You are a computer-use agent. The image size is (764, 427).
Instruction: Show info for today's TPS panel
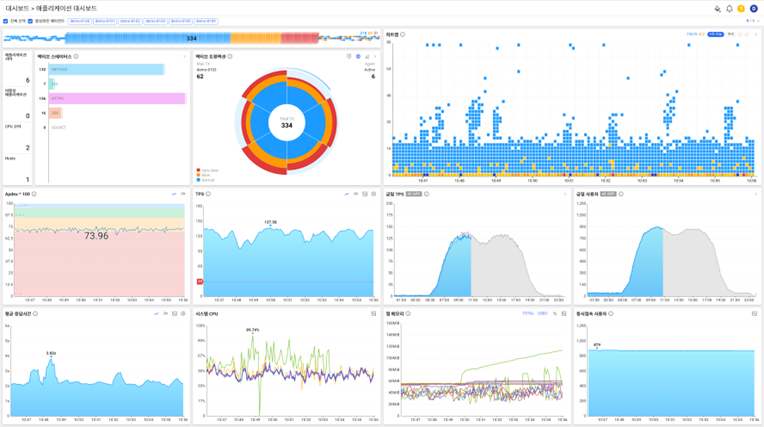[426, 194]
